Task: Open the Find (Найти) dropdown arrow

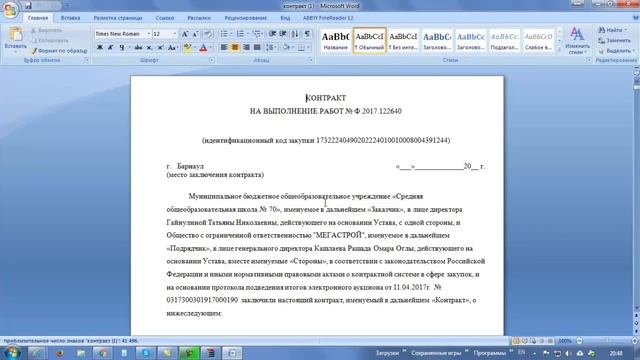Action: [x=626, y=30]
